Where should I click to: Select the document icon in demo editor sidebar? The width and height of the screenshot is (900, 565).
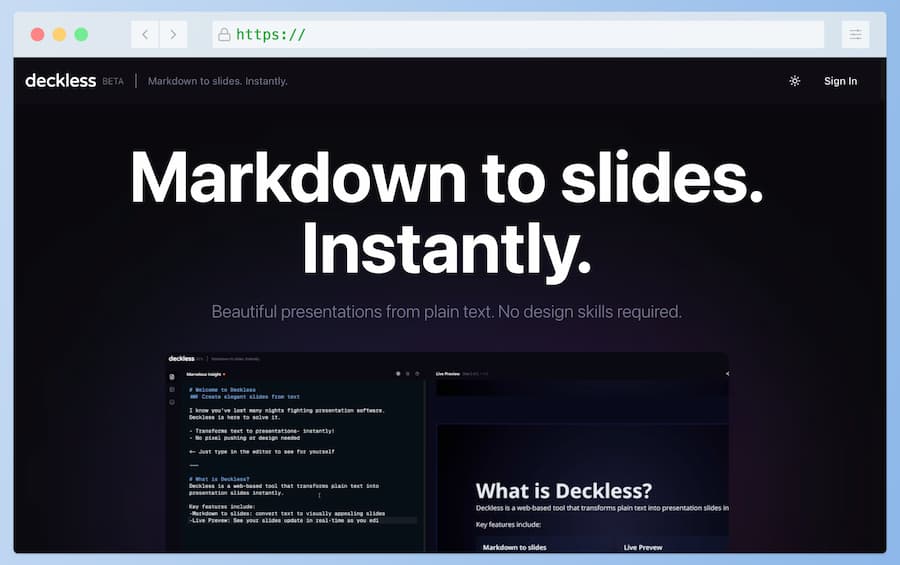172,377
